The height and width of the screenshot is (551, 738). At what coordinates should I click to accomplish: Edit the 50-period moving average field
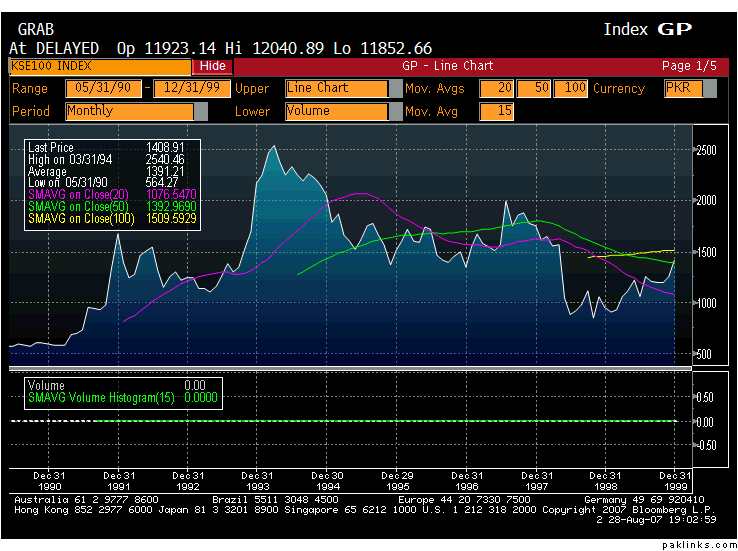pos(534,88)
